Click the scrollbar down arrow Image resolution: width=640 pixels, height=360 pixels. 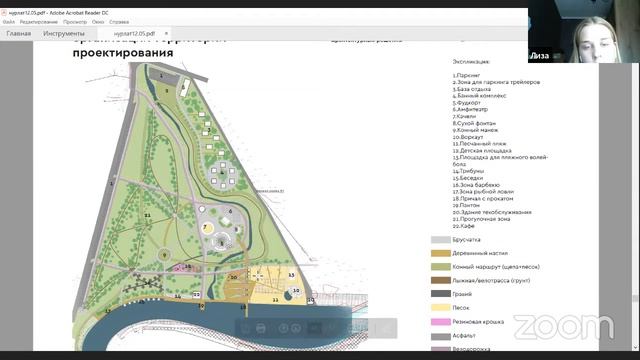636,347
